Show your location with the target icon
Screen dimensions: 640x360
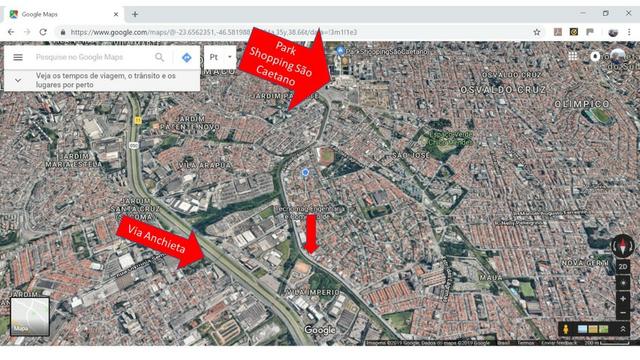[x=622, y=283]
